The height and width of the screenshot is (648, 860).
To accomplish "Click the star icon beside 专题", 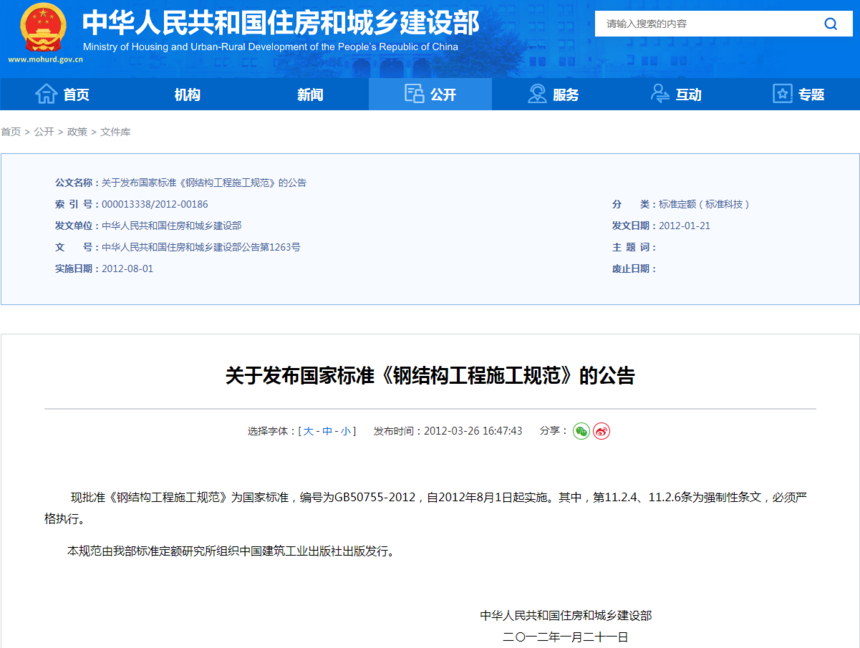I will [783, 94].
